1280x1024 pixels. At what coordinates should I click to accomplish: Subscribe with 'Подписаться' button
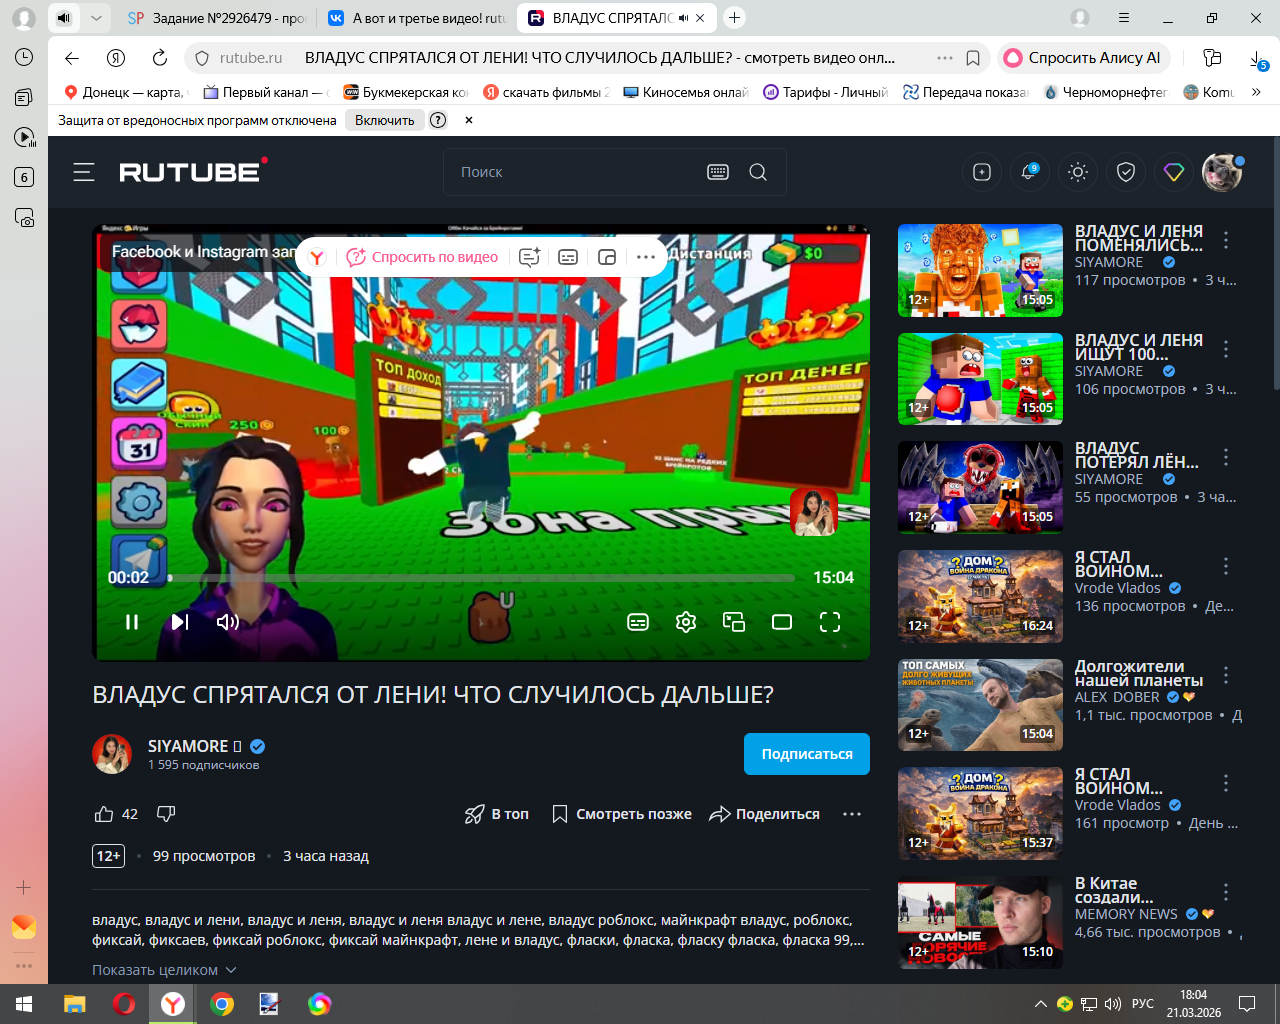807,754
